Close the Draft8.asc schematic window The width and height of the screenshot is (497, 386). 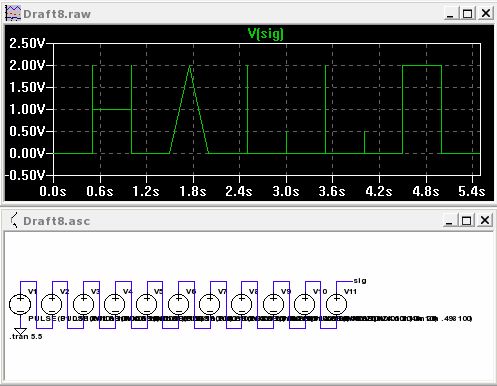(485, 220)
